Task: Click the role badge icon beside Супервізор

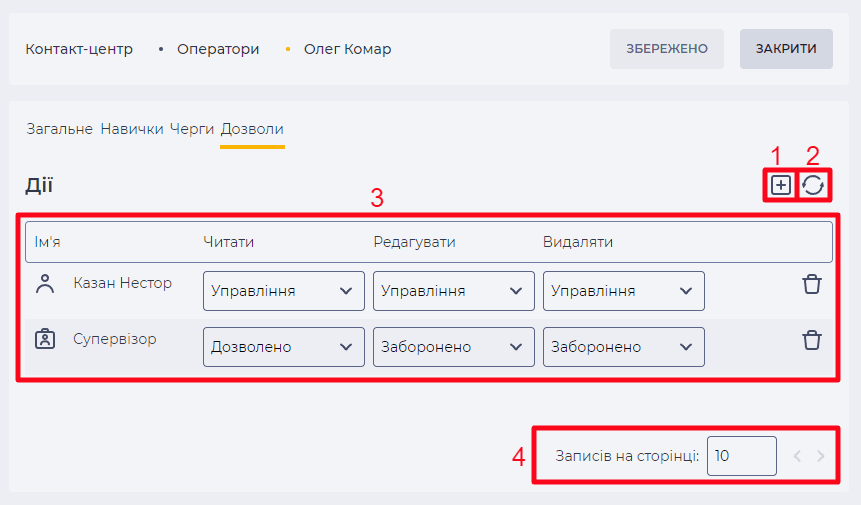Action: coord(45,339)
